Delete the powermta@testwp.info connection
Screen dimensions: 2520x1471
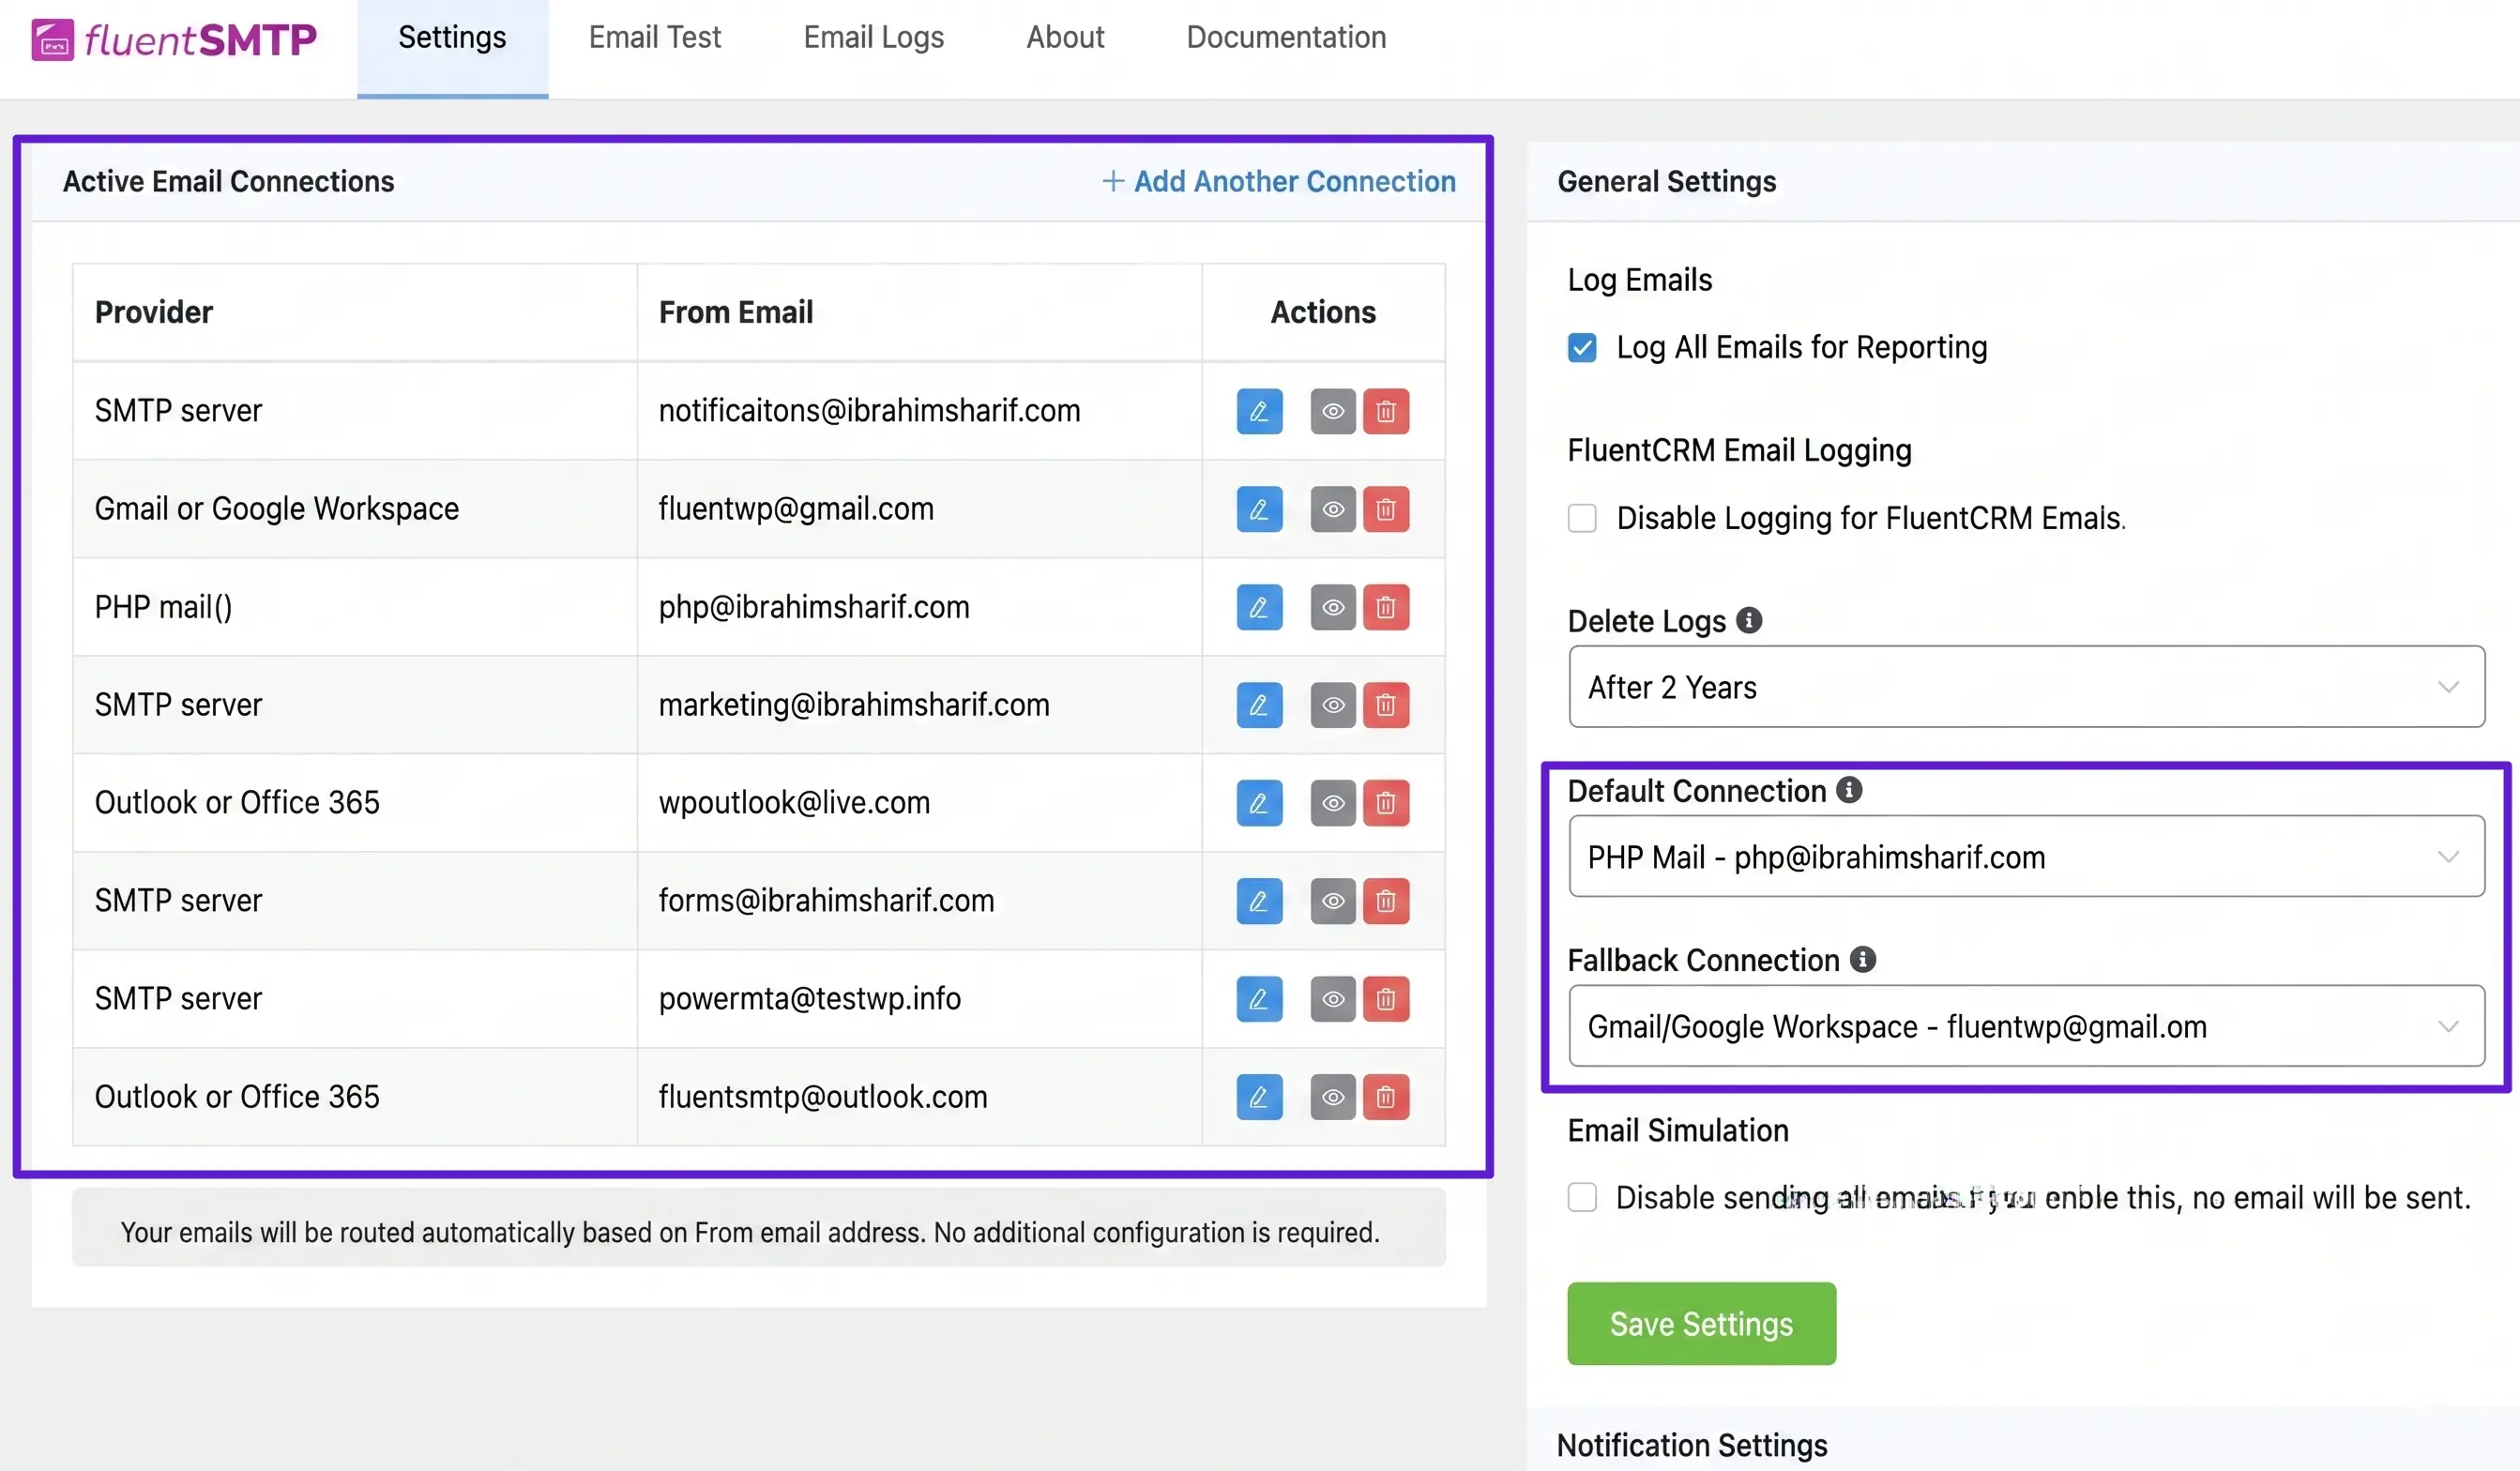(x=1385, y=999)
